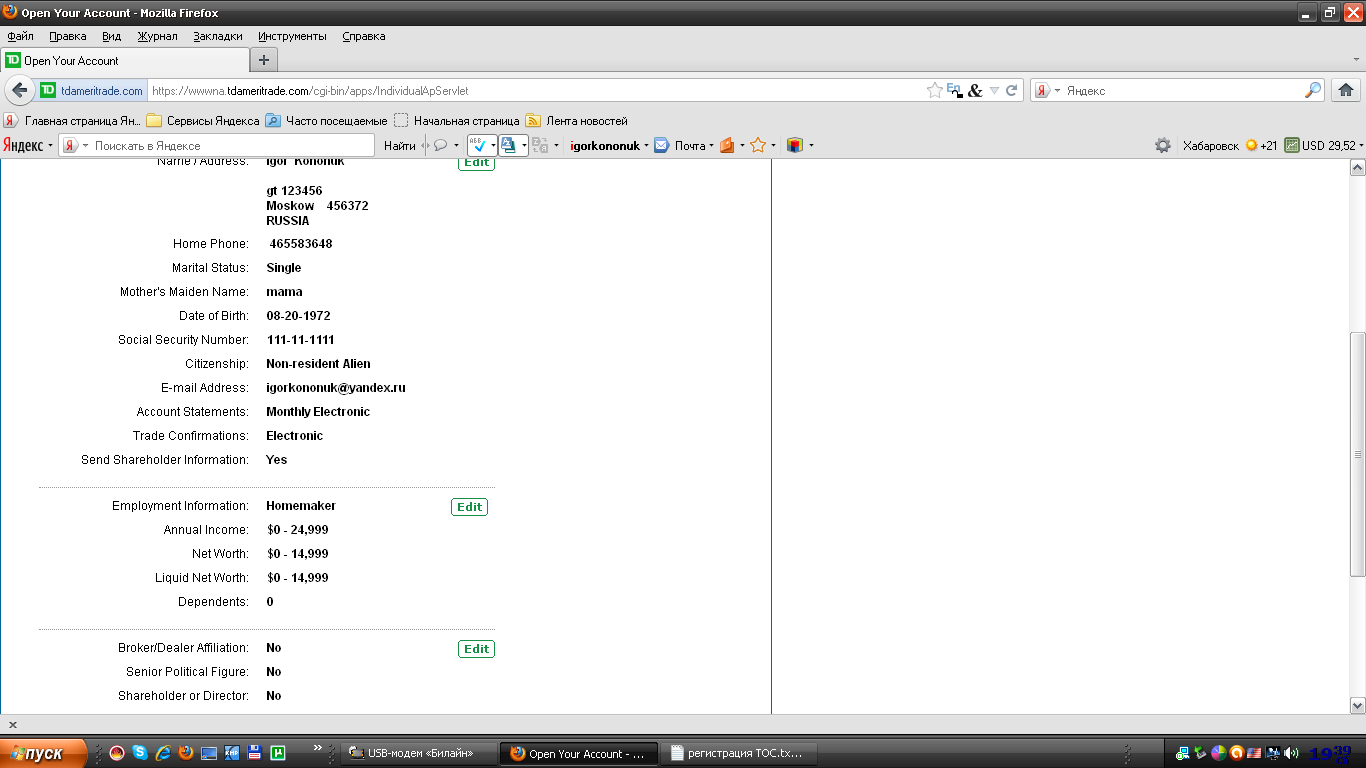Screen dimensions: 1366x768
Task: Open the Вид menu
Action: pyautogui.click(x=112, y=36)
